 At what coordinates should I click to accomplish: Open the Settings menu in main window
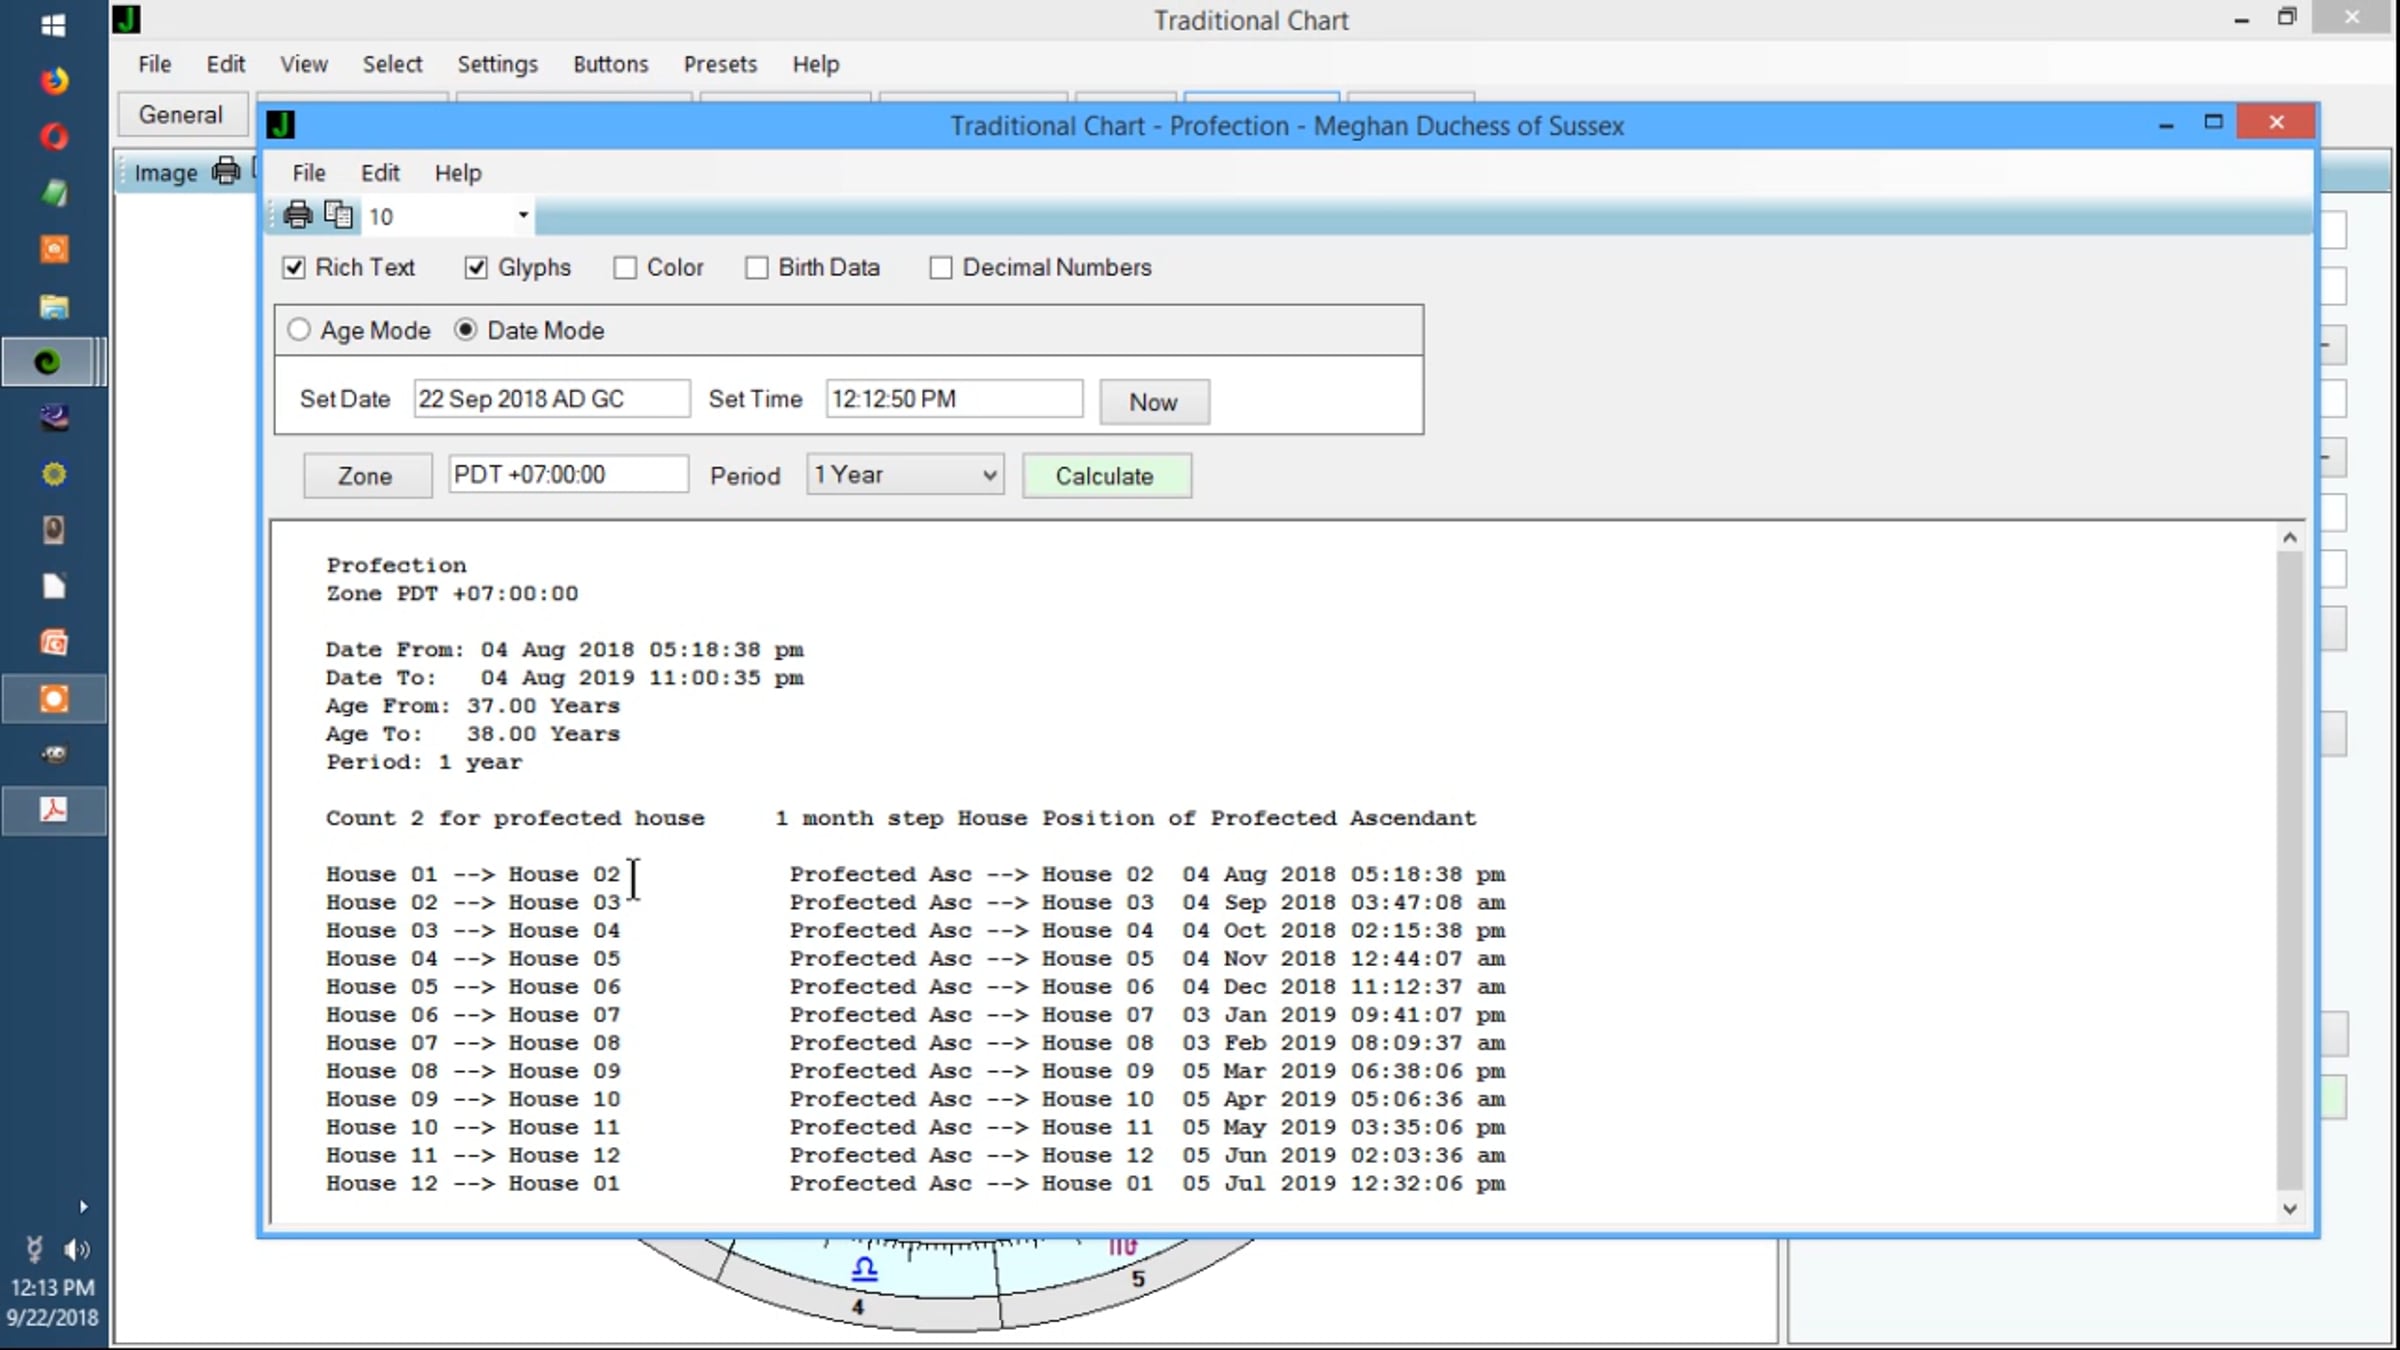(x=497, y=64)
